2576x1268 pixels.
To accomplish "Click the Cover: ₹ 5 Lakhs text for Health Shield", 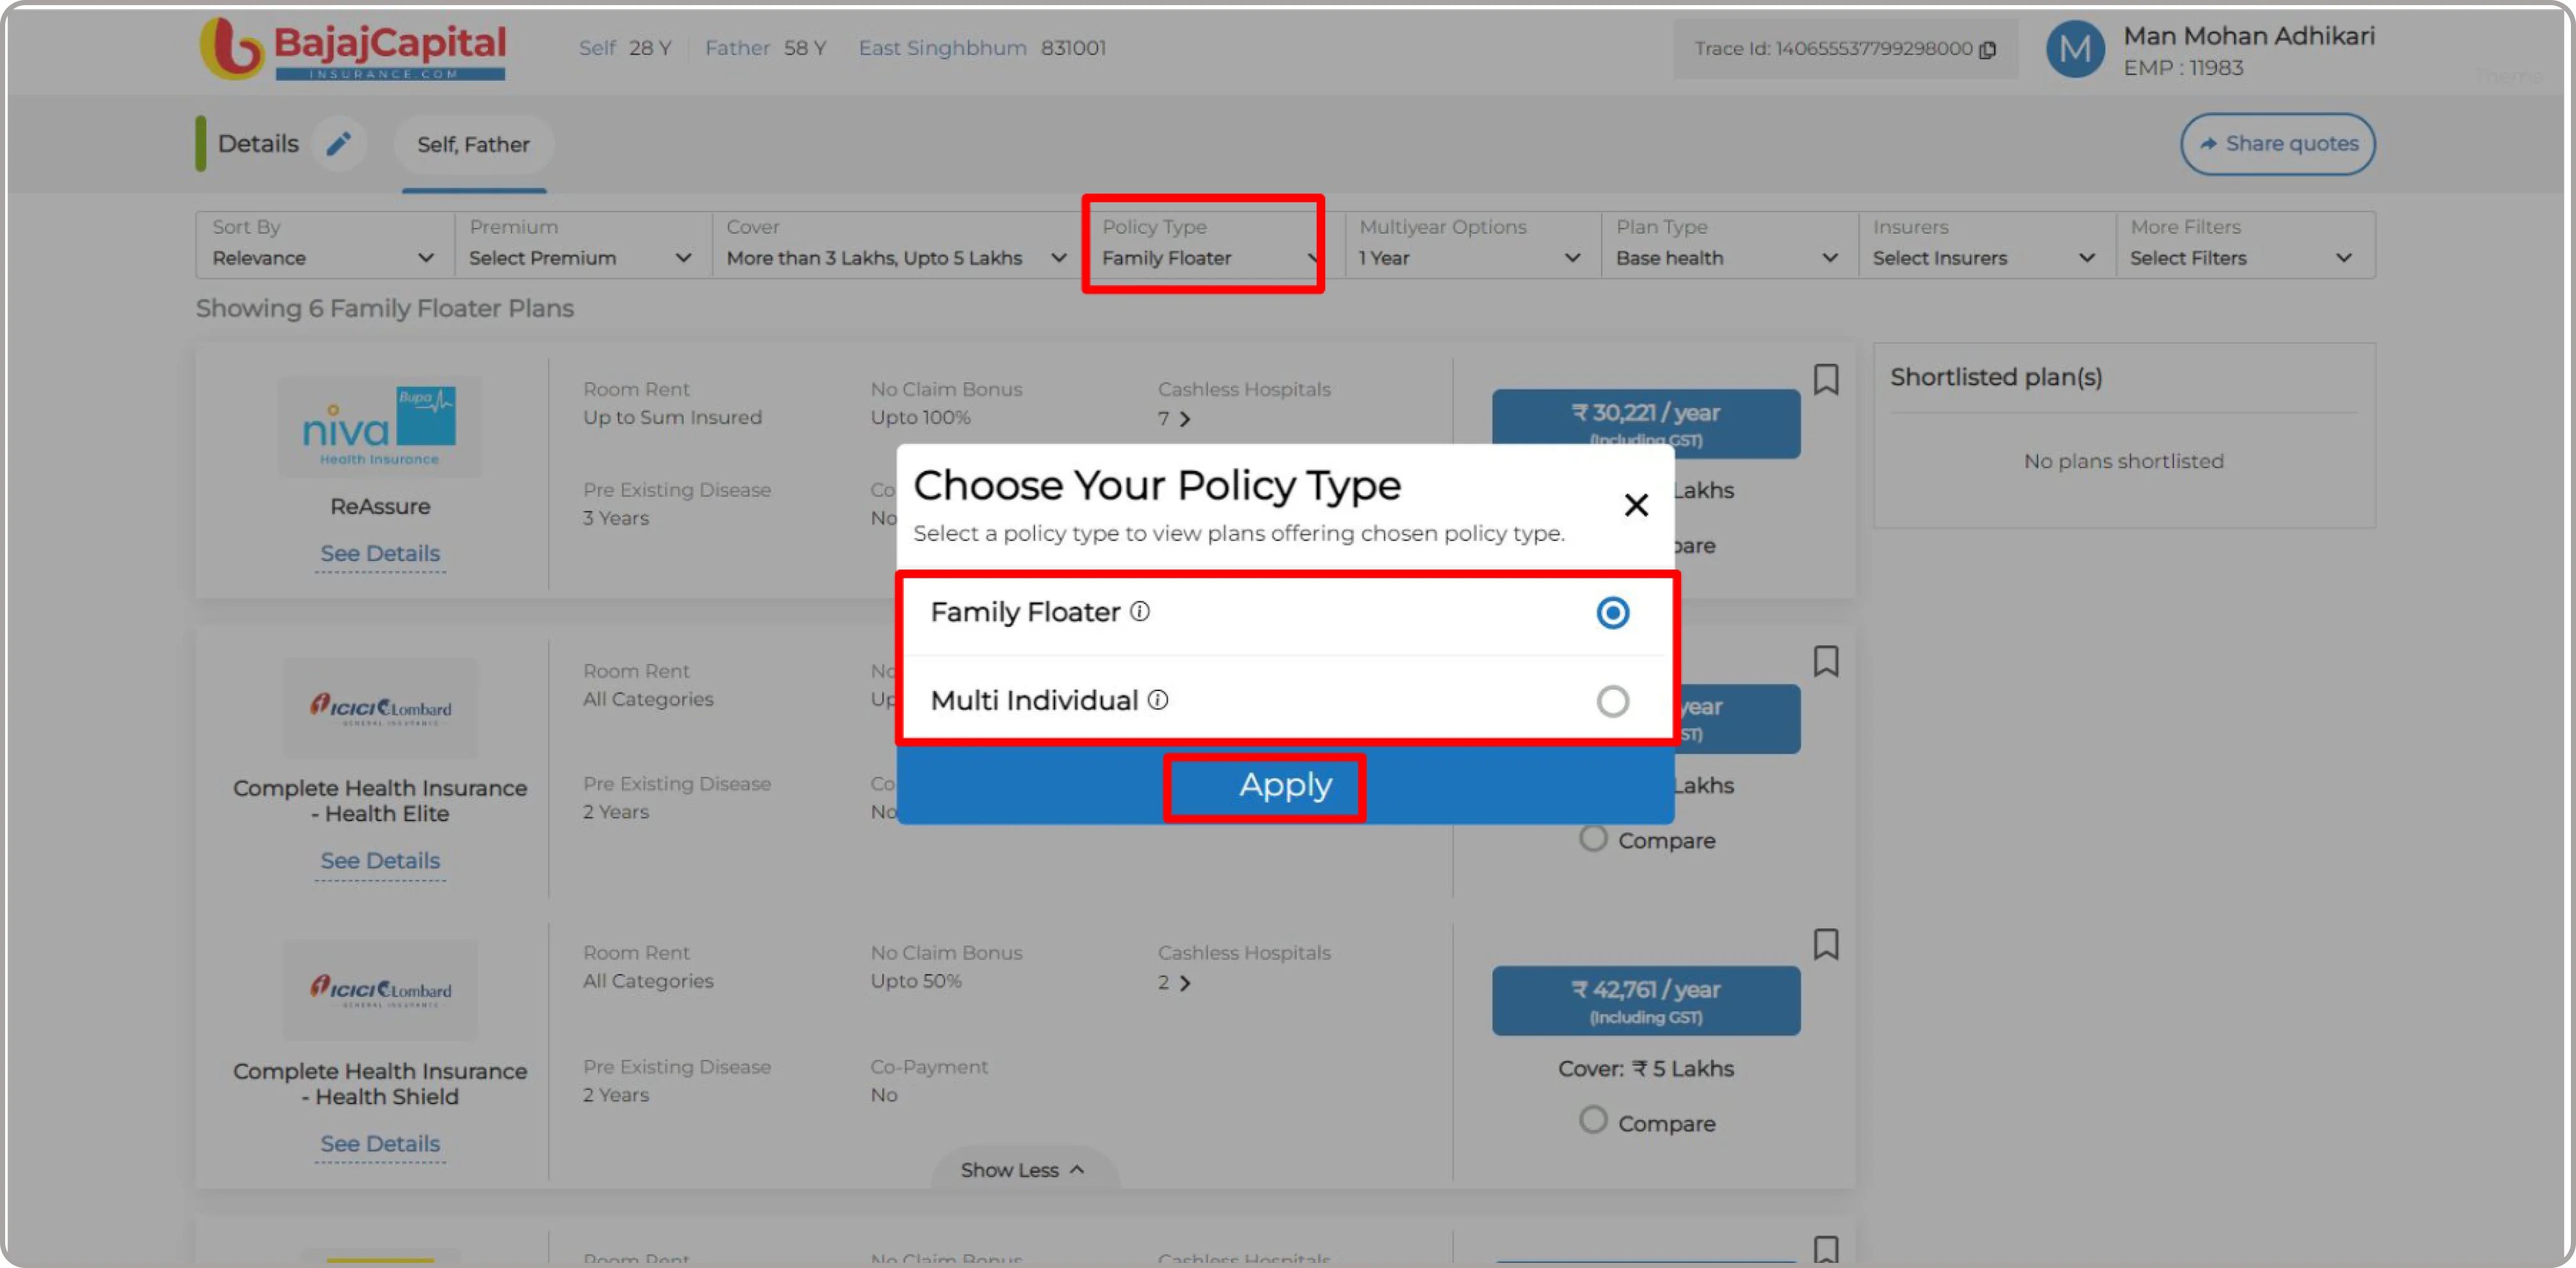I will point(1646,1069).
